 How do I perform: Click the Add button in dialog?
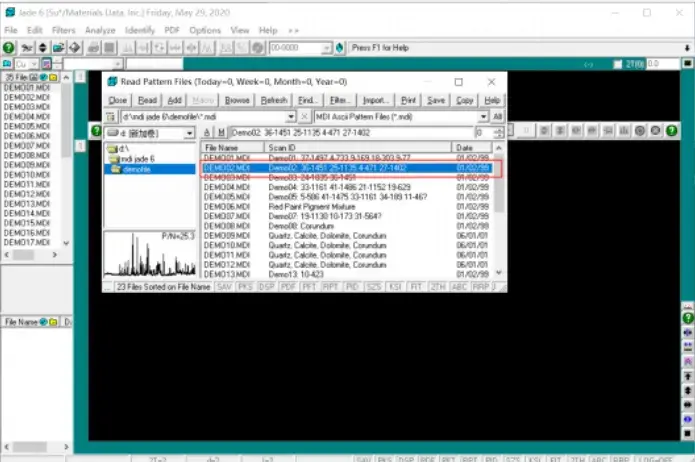tap(175, 100)
